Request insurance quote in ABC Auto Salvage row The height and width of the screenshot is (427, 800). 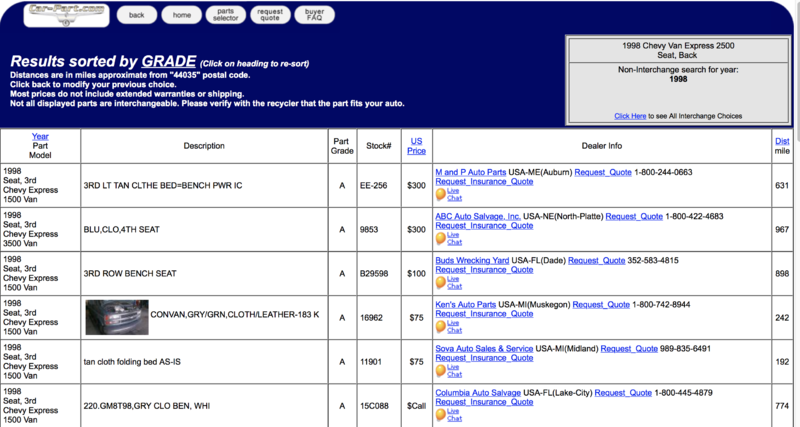484,225
